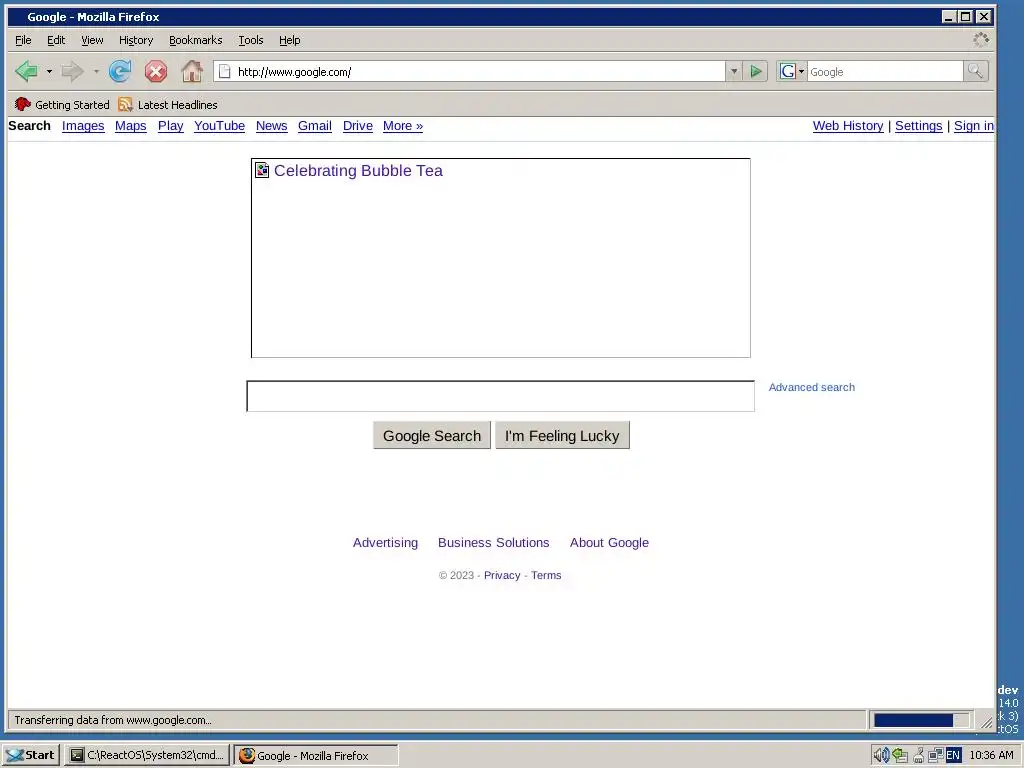Image resolution: width=1024 pixels, height=768 pixels.
Task: Open the Privacy footer link
Action: [x=502, y=575]
